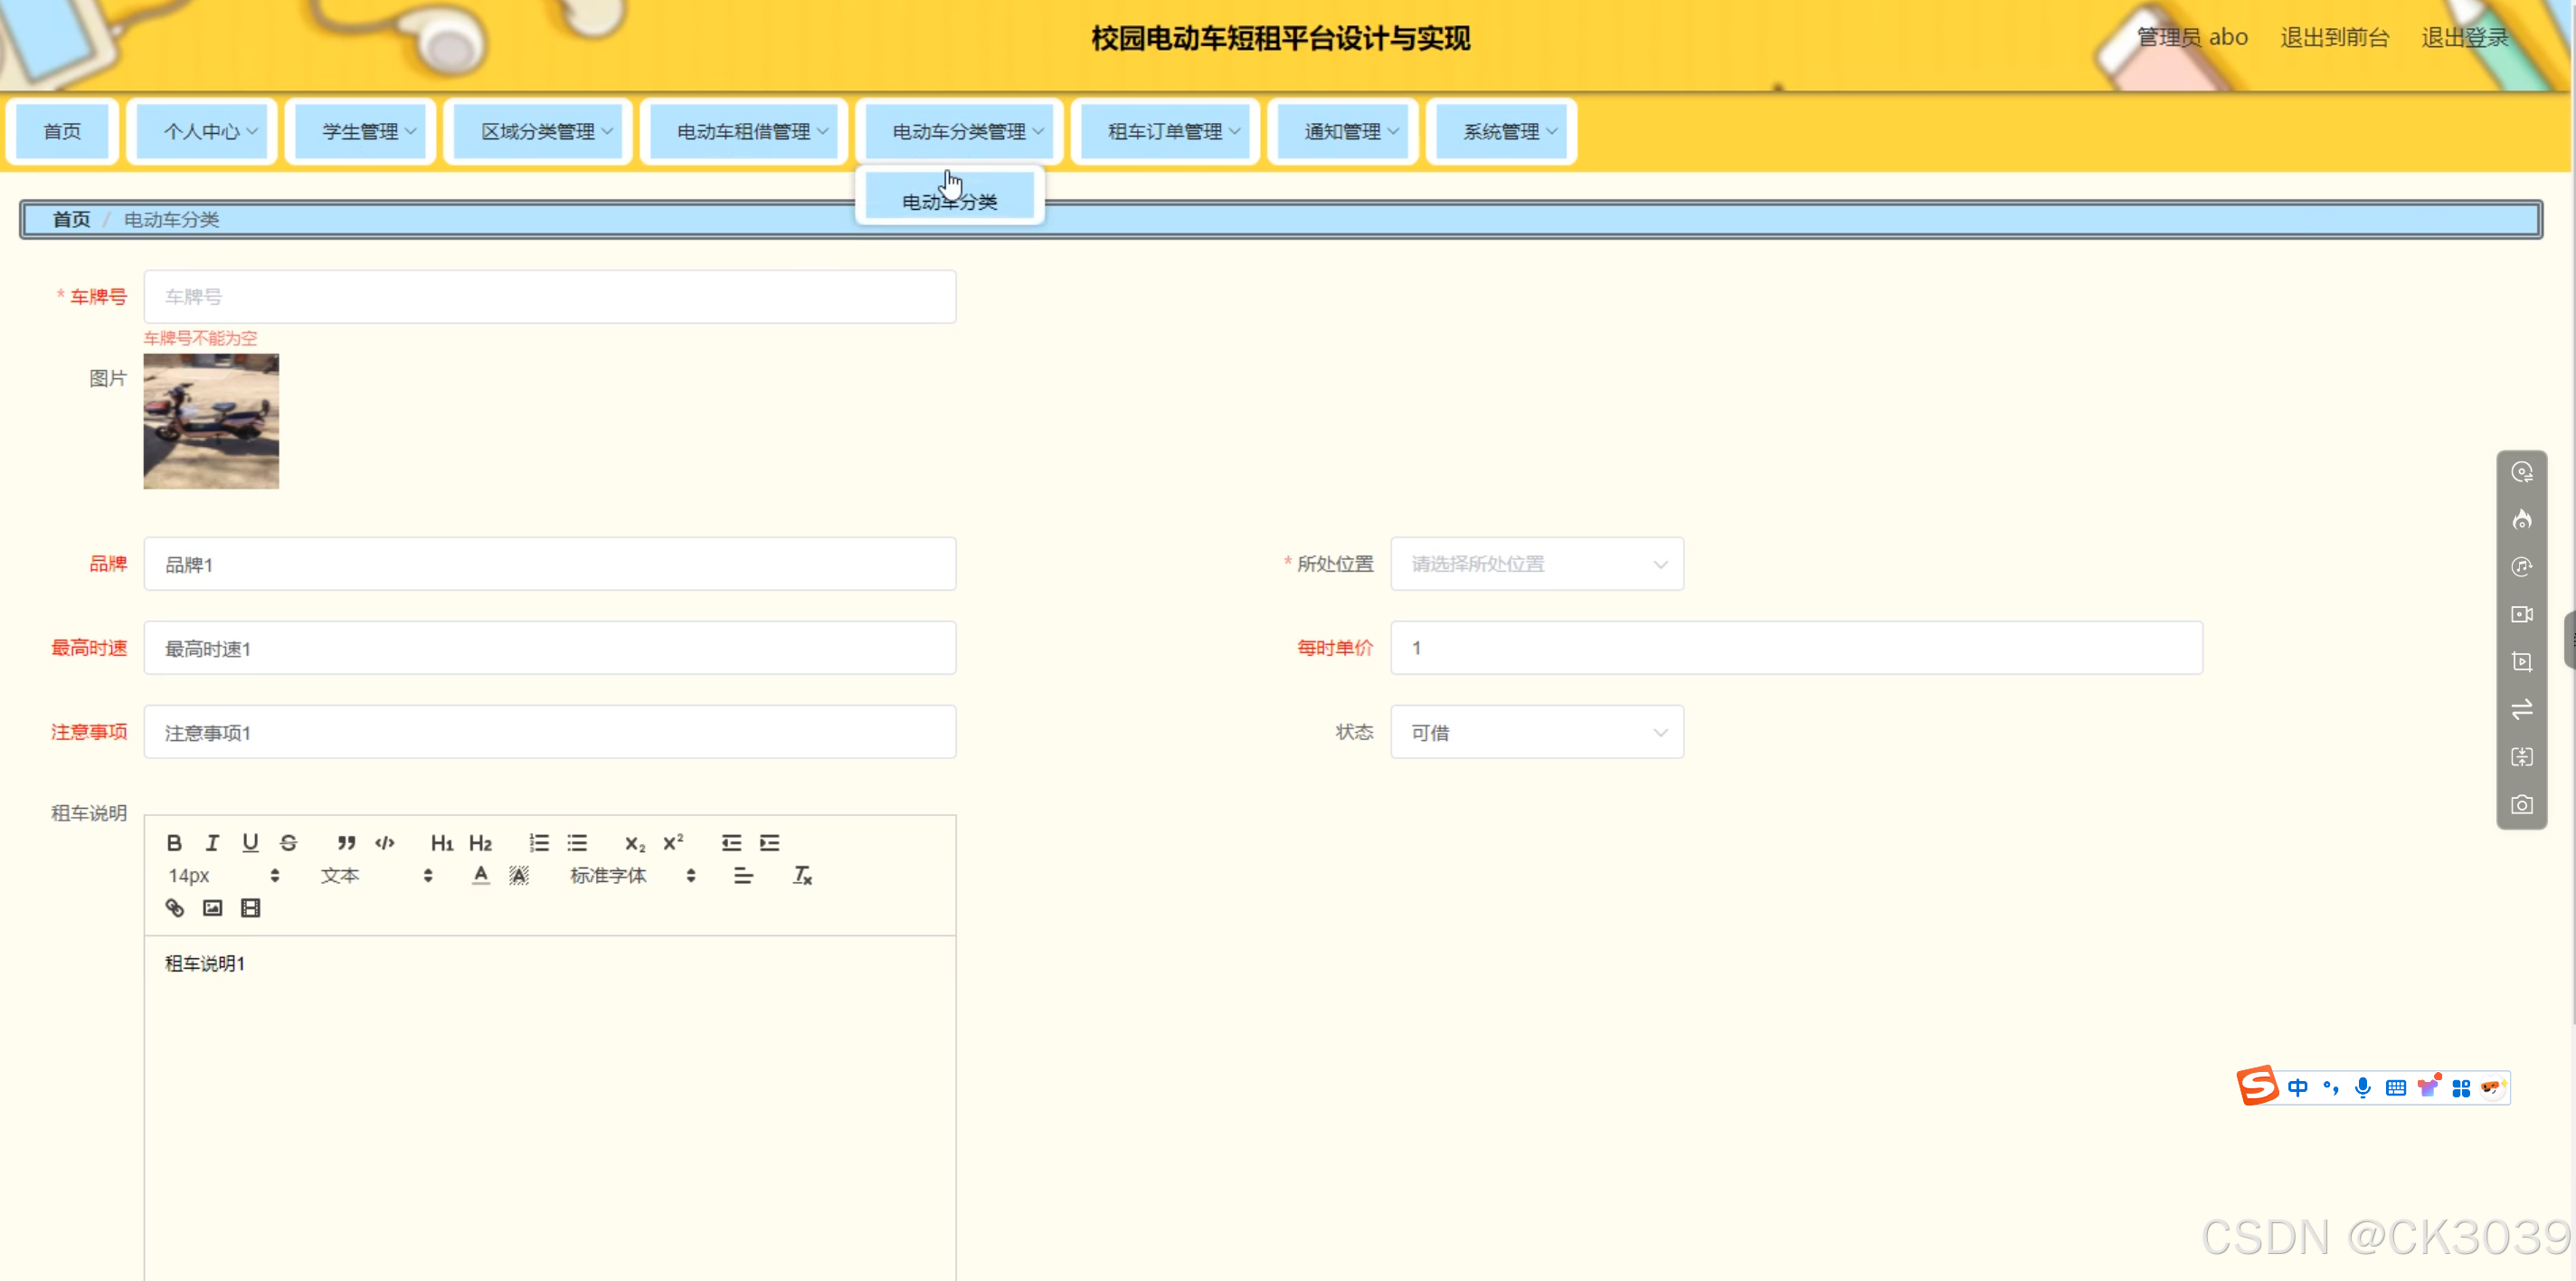The width and height of the screenshot is (2576, 1281).
Task: Toggle bold formatting in the editor
Action: [x=174, y=843]
